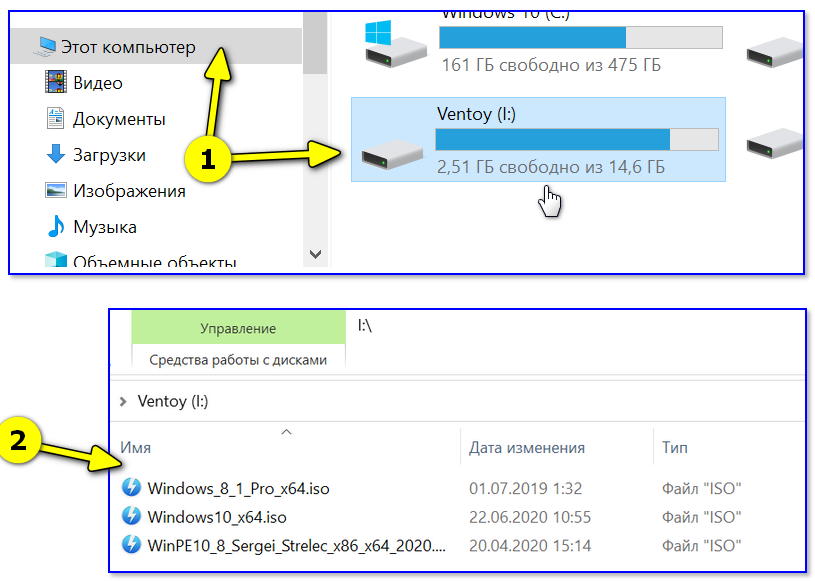Click the This PC monitor icon
Image resolution: width=815 pixels, height=581 pixels.
47,46
